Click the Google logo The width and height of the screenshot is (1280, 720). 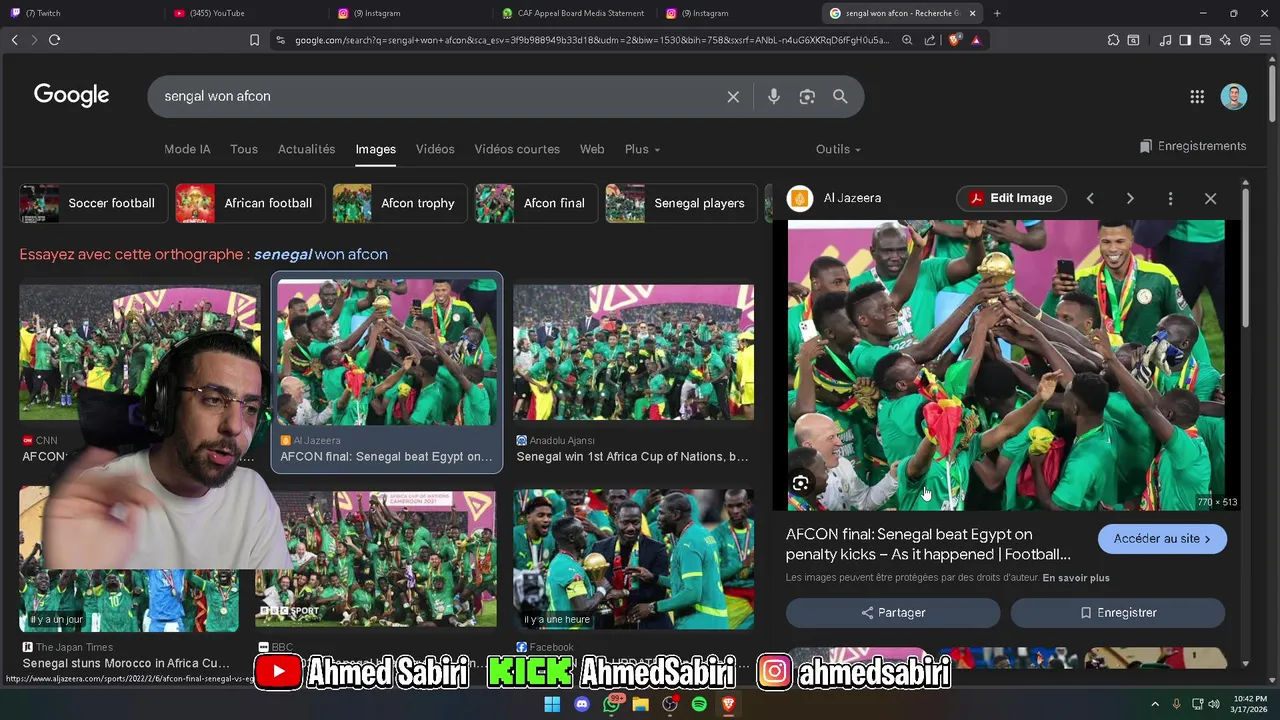click(x=71, y=96)
